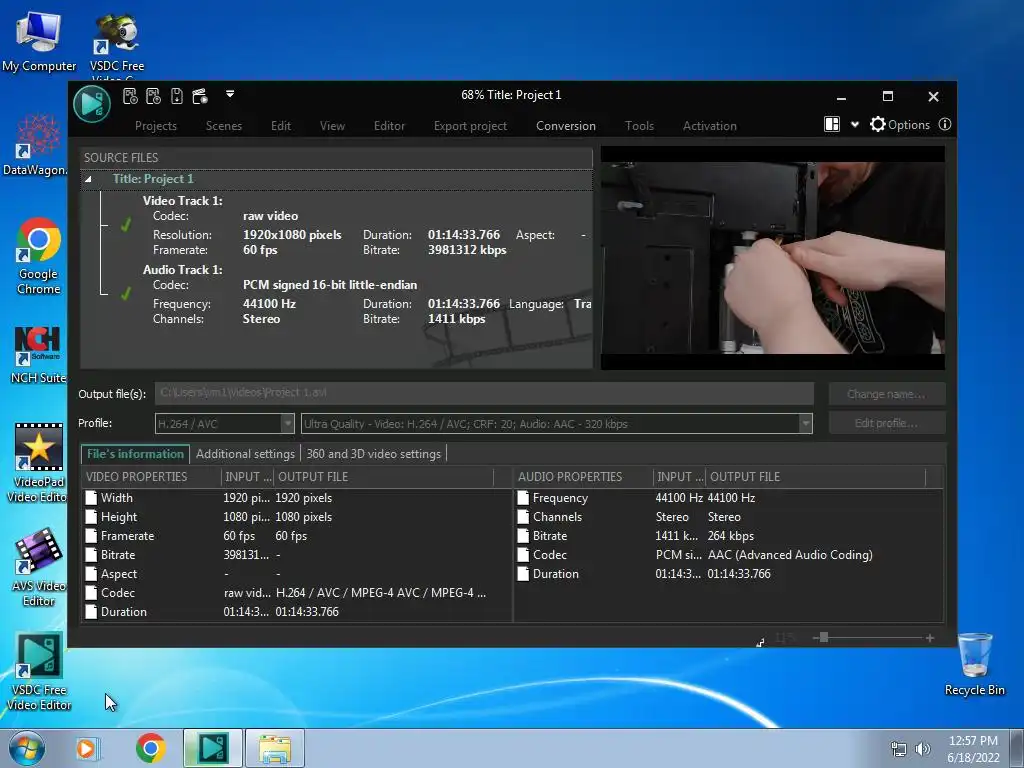1024x768 pixels.
Task: Open the Projects menu tab
Action: [155, 125]
